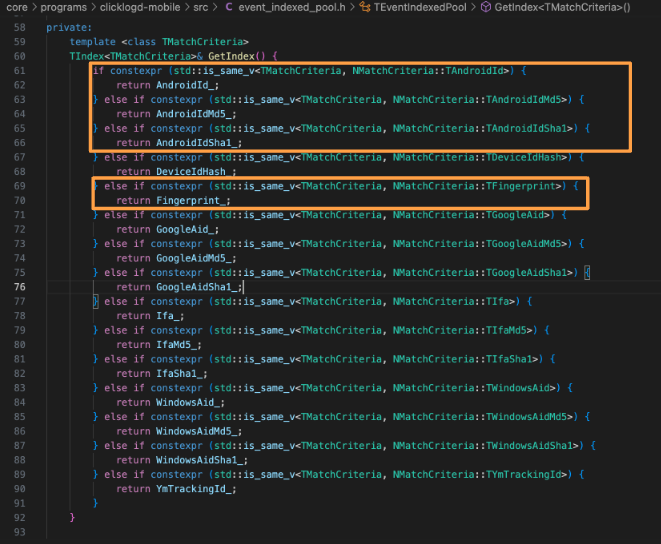Click 'GoogleAidMd5_' return value

194,258
